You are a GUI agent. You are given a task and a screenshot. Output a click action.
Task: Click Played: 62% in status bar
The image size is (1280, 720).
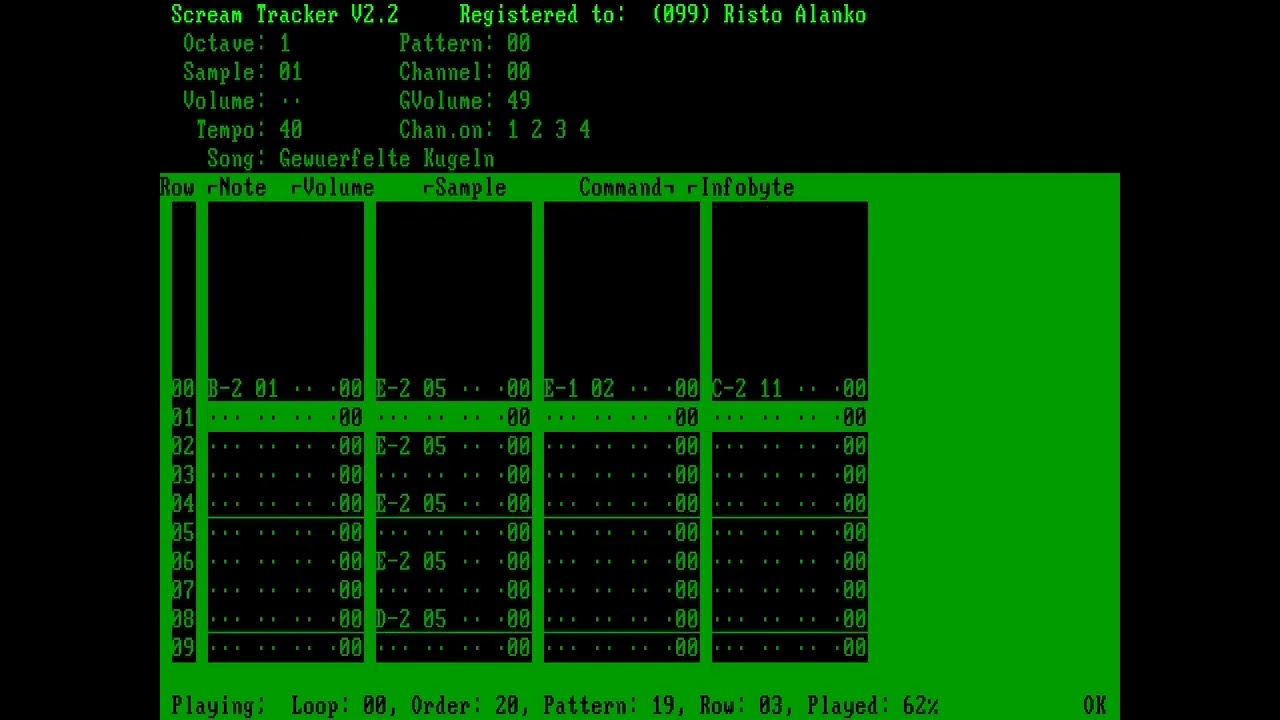873,706
